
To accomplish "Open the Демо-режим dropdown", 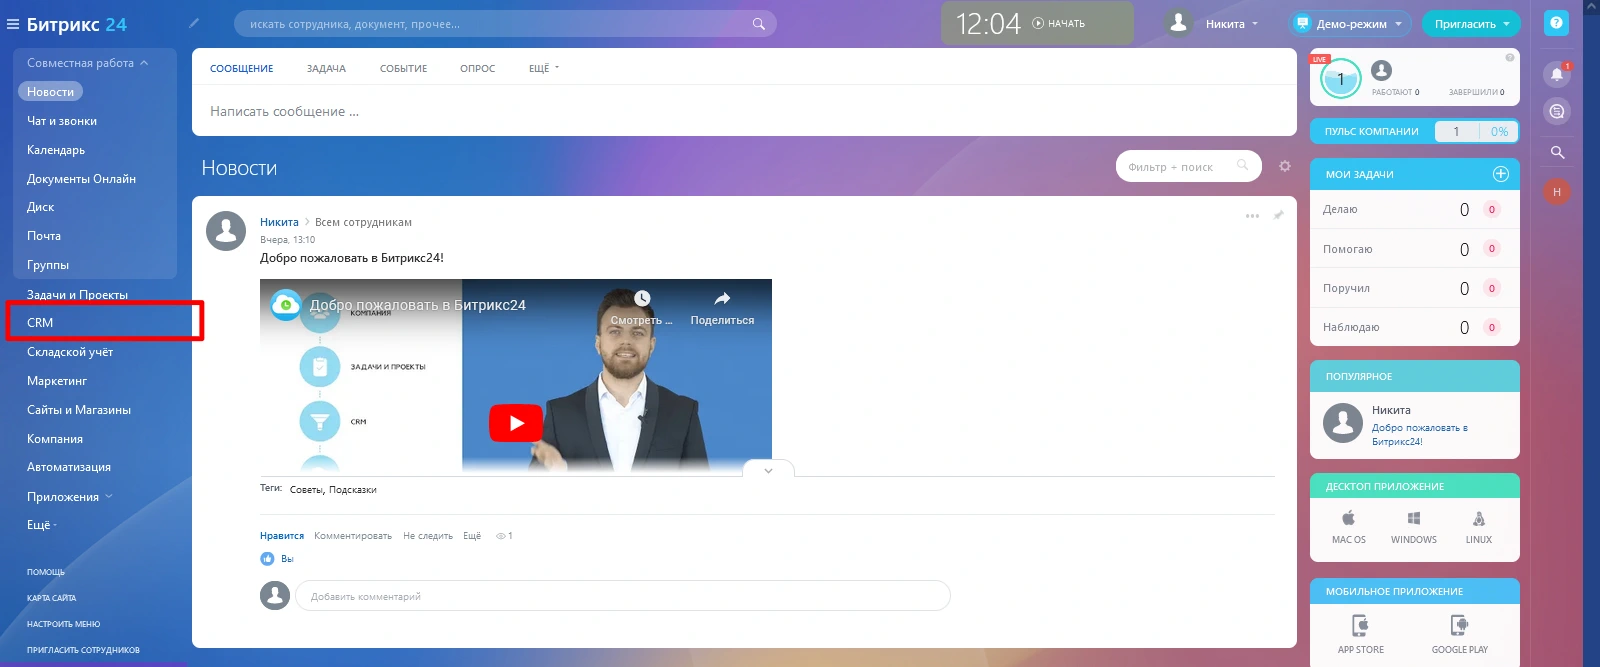I will pyautogui.click(x=1350, y=24).
